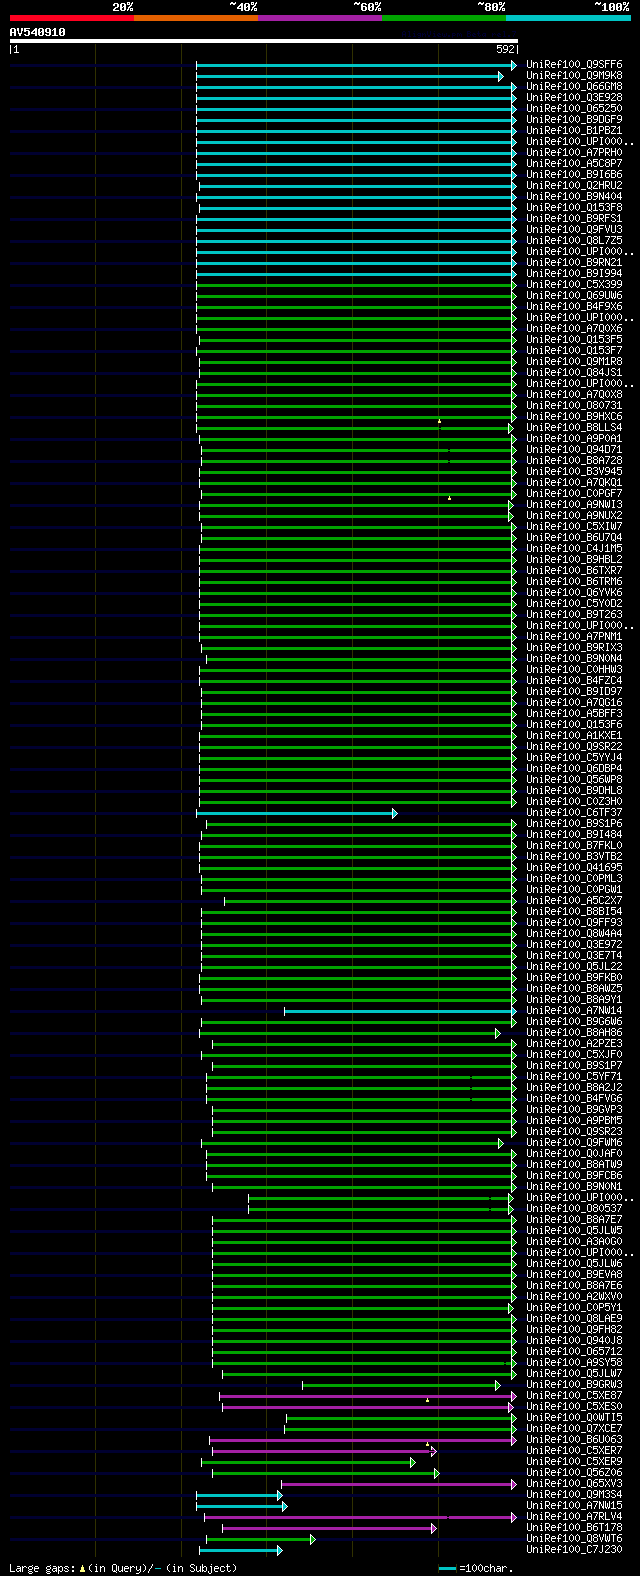Viewport: 640px width, 1576px height.
Task: Select label UniRef100_B9RFS1
Action: click(x=573, y=219)
